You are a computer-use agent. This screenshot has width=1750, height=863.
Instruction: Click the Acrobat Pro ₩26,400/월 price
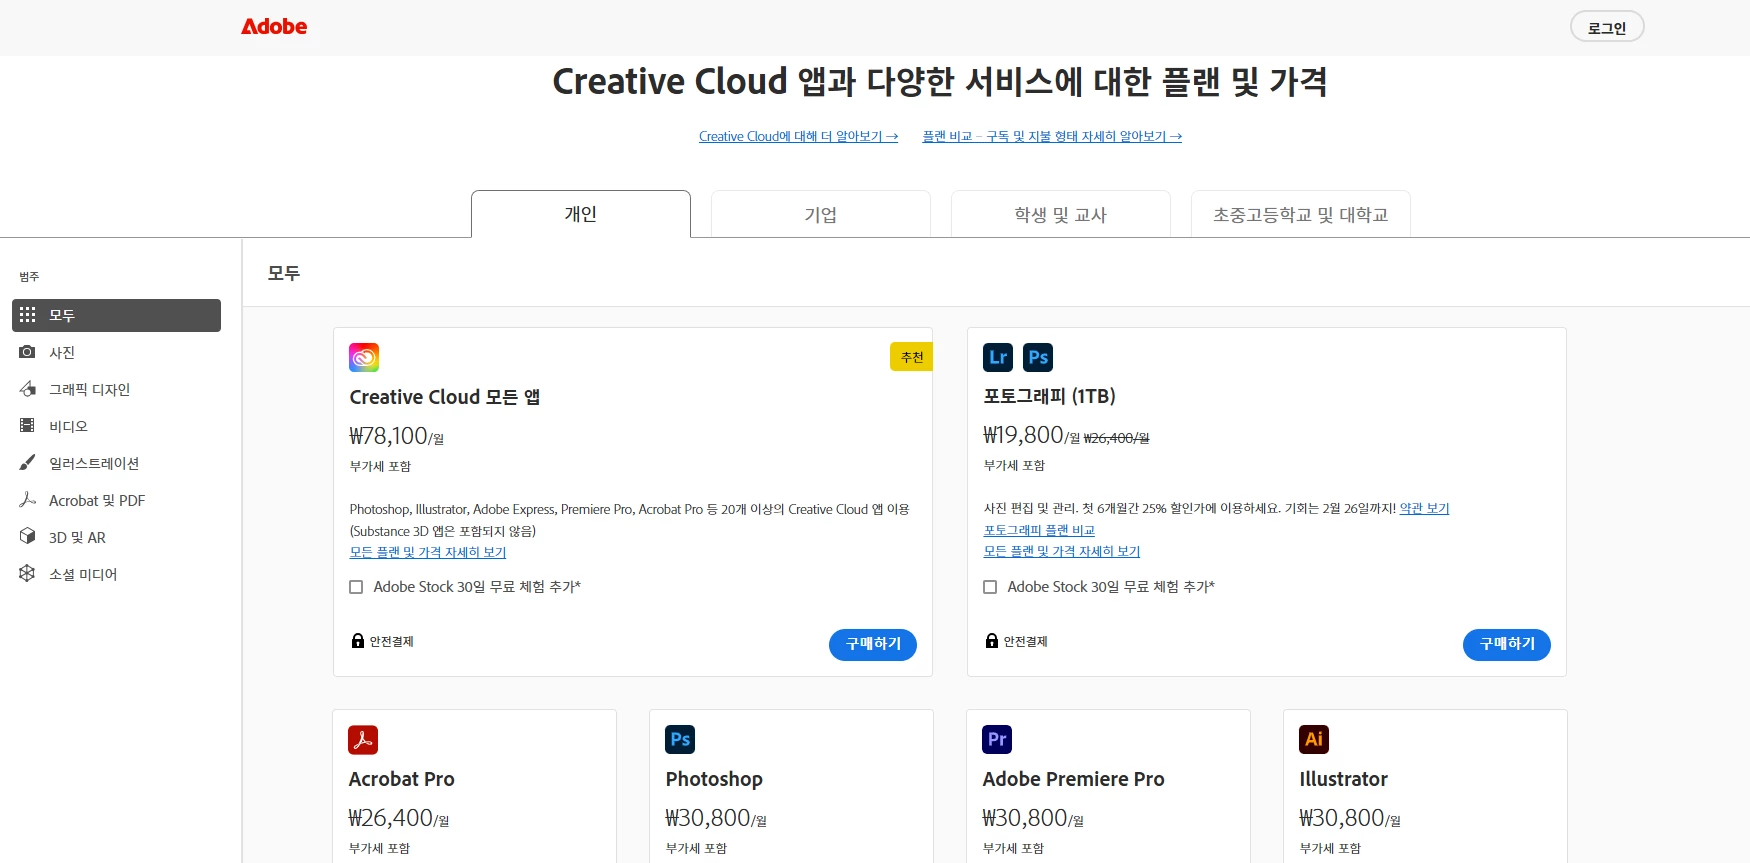pos(398,818)
